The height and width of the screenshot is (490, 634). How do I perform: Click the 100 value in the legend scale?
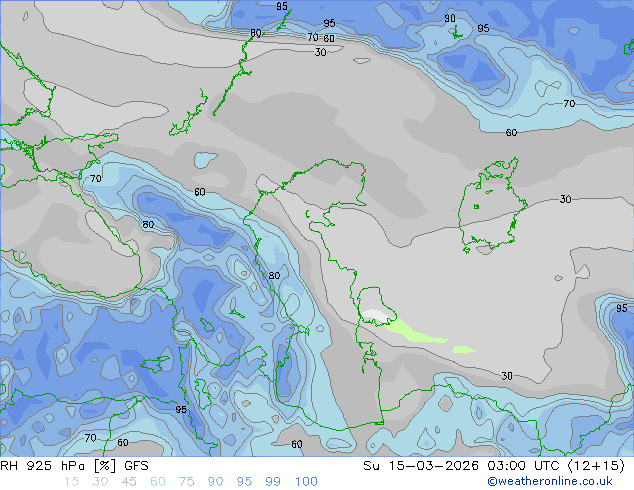[x=306, y=482]
